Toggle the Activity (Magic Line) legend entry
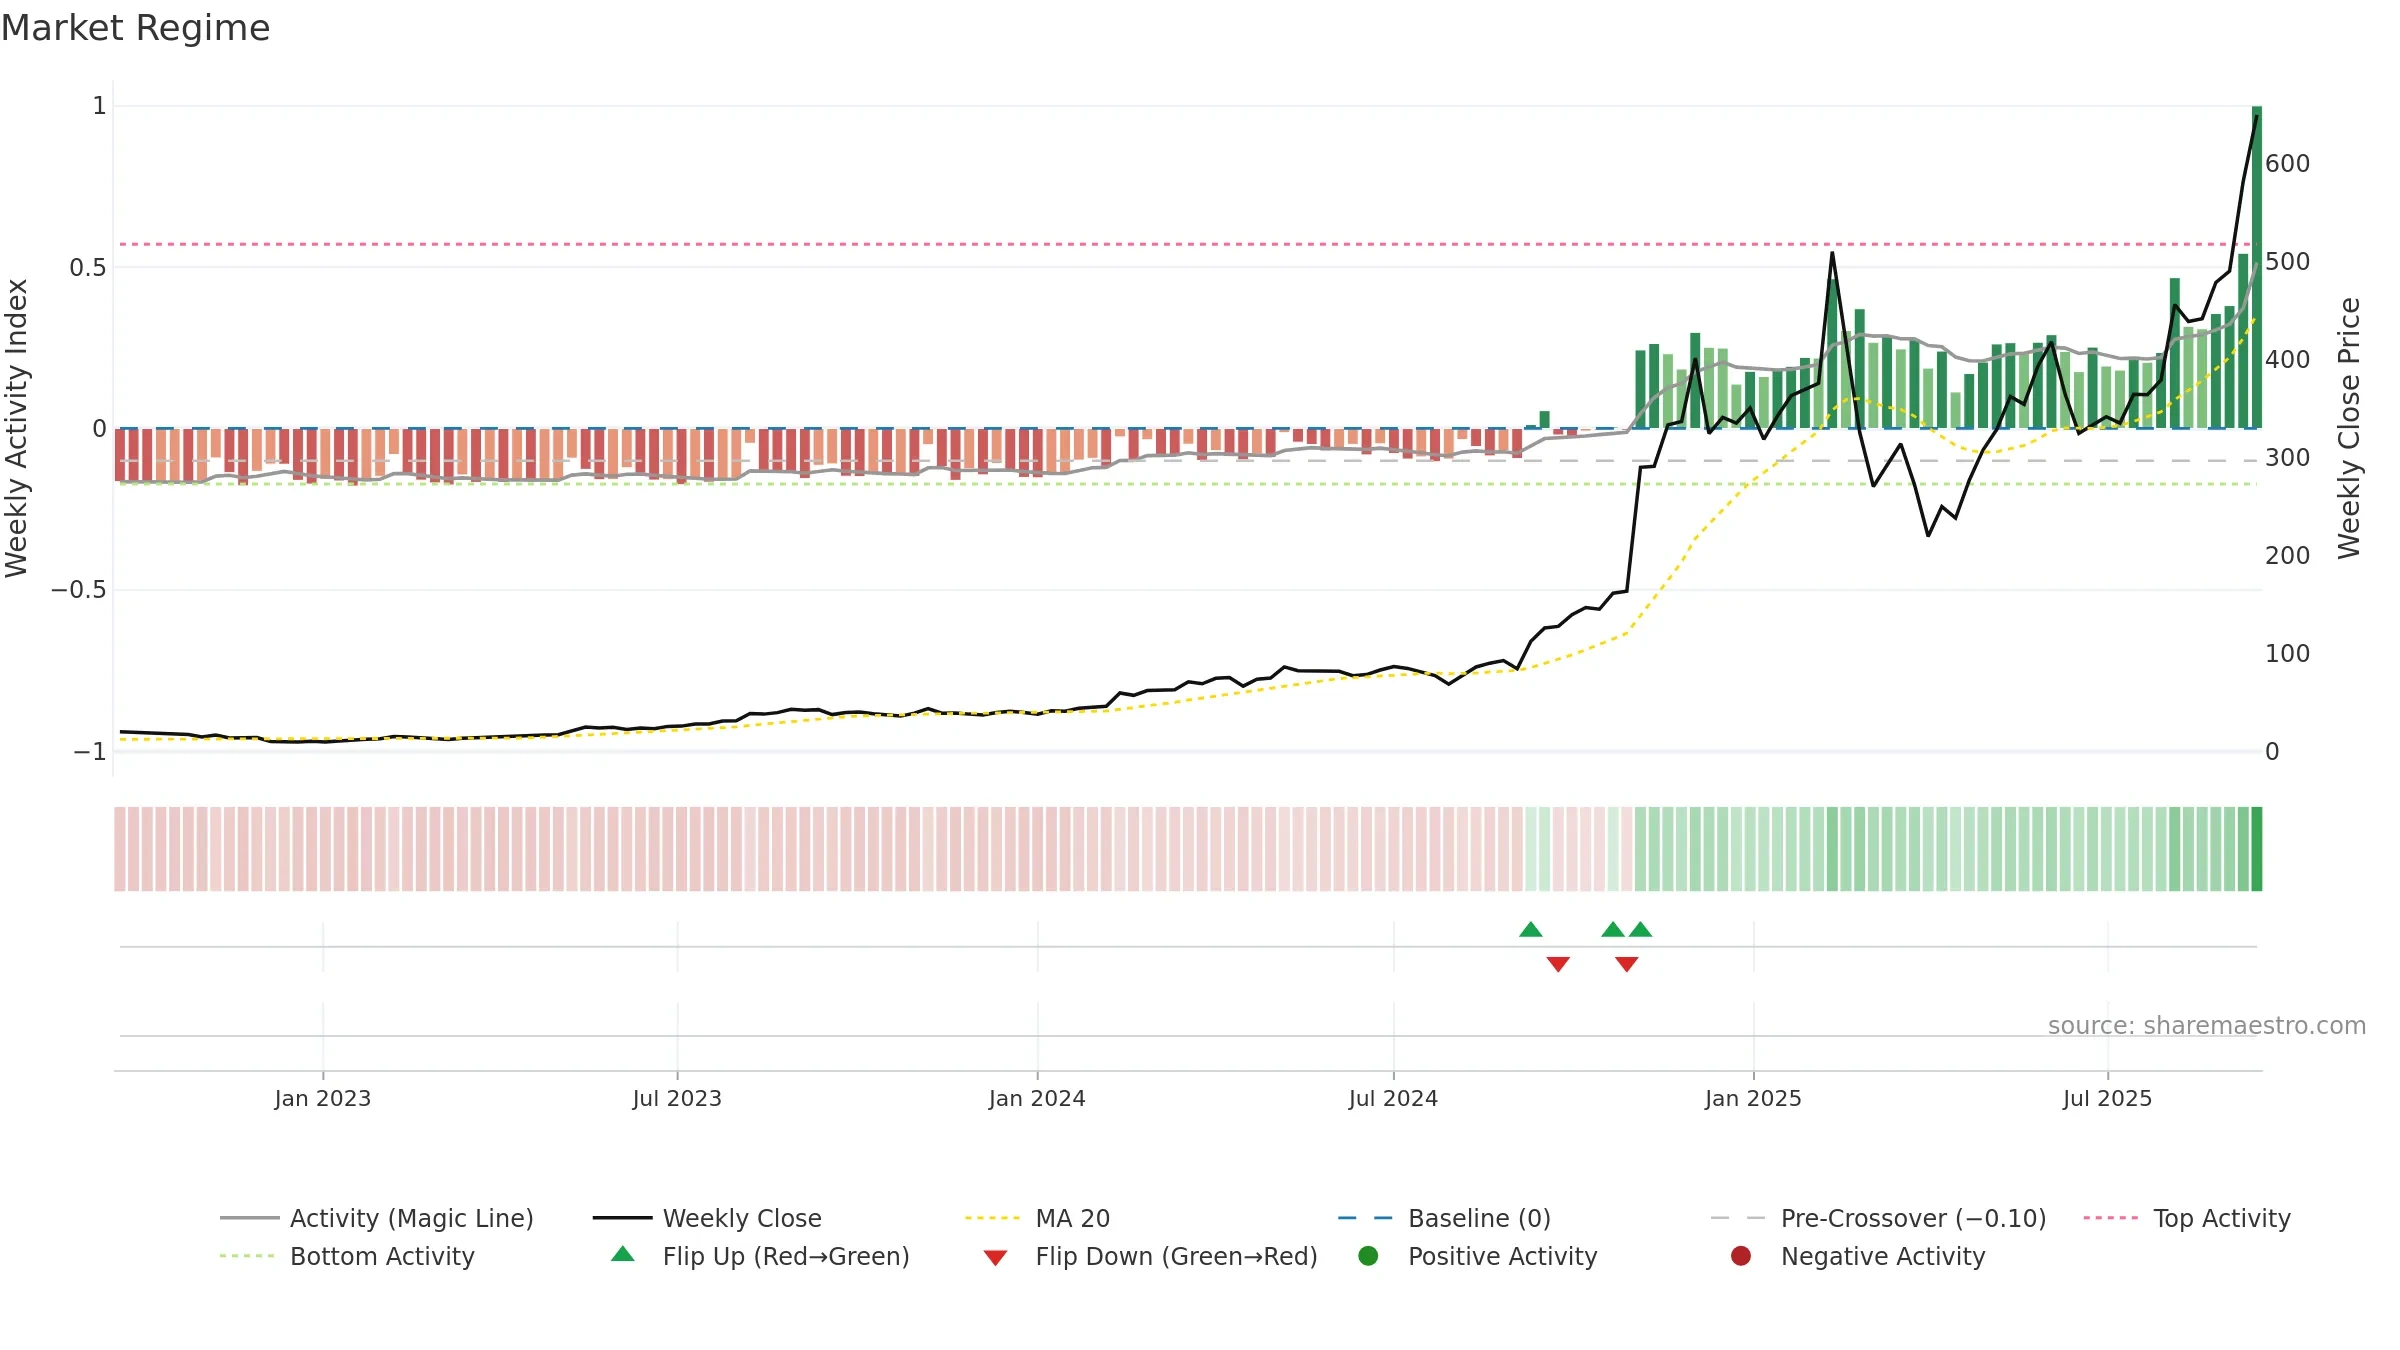This screenshot has width=2400, height=1350. (377, 1218)
